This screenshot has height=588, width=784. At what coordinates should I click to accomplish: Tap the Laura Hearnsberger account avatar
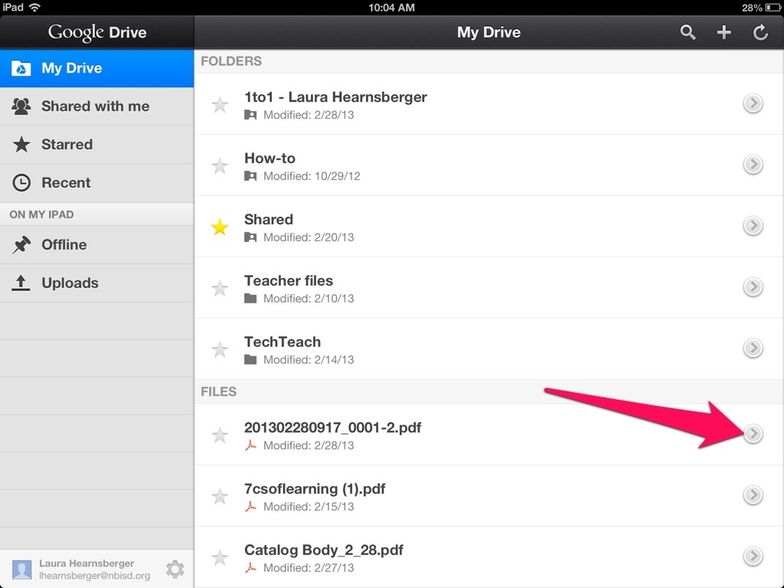tap(21, 569)
